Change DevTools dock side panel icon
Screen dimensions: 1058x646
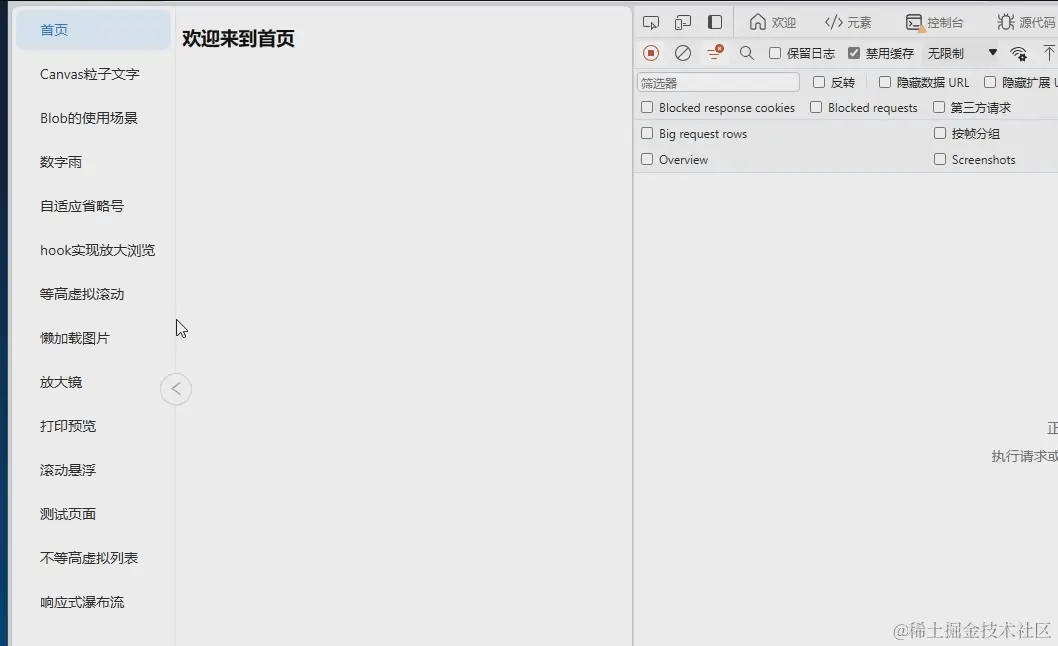(713, 21)
